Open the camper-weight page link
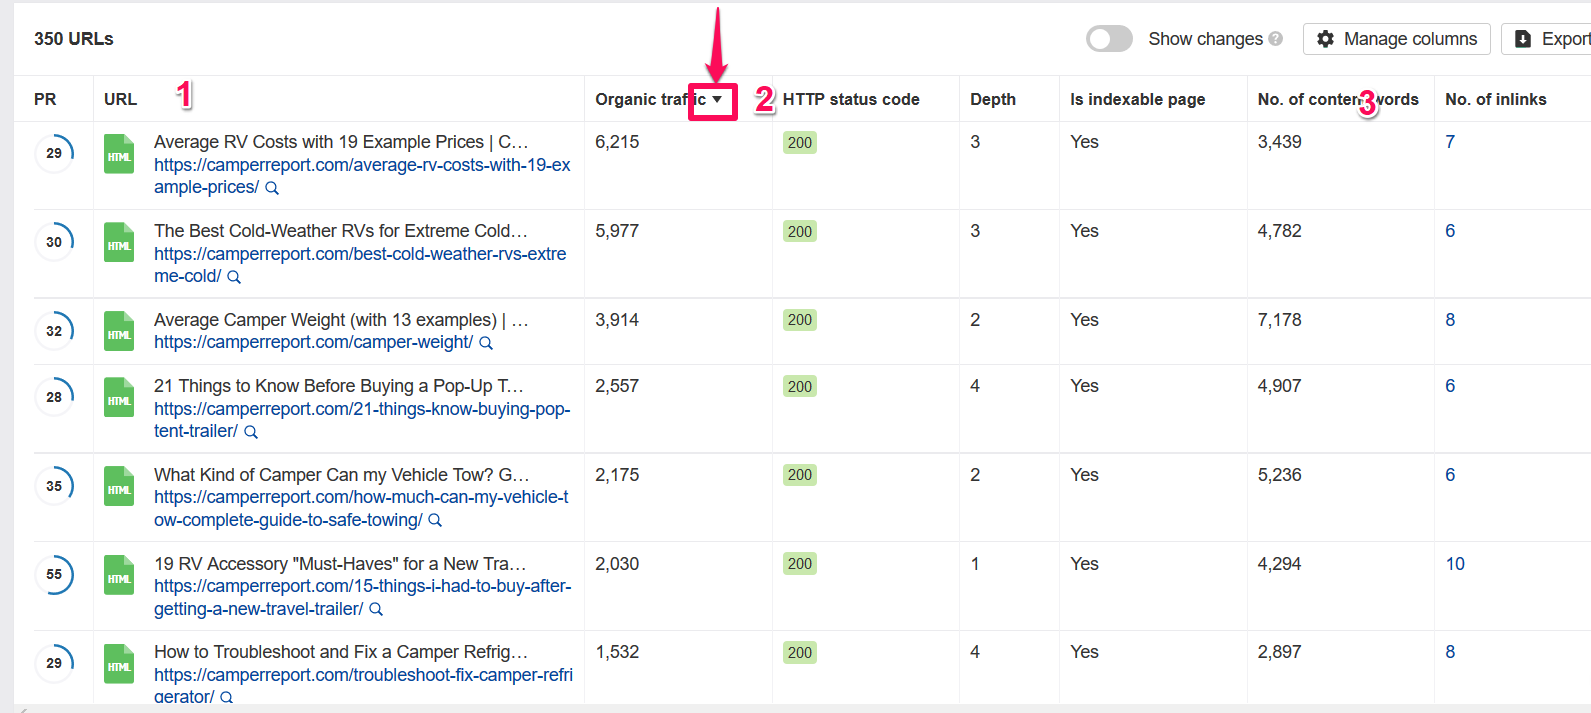 (313, 342)
